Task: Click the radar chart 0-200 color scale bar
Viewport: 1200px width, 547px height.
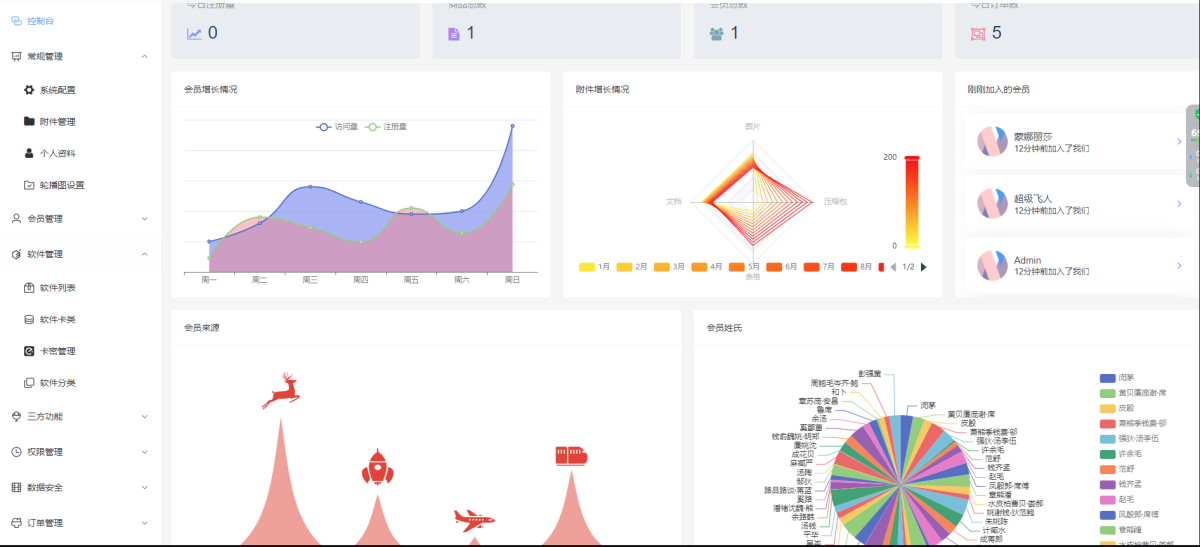Action: click(x=911, y=202)
